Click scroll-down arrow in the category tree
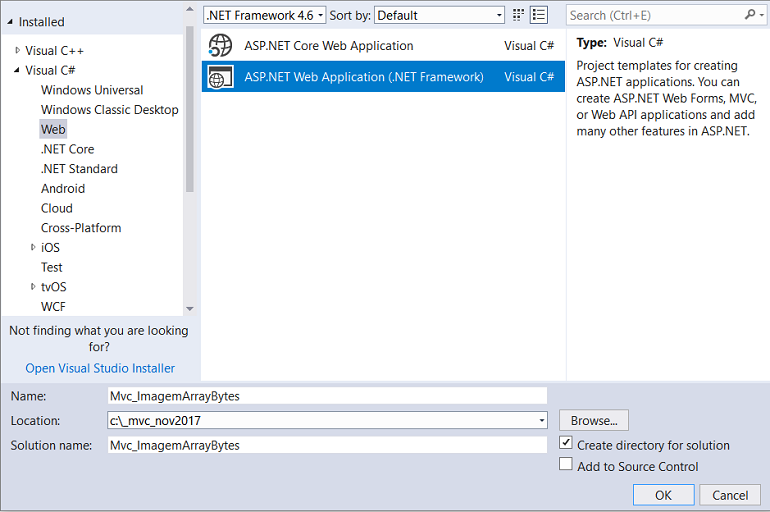770x512 pixels. 190,309
